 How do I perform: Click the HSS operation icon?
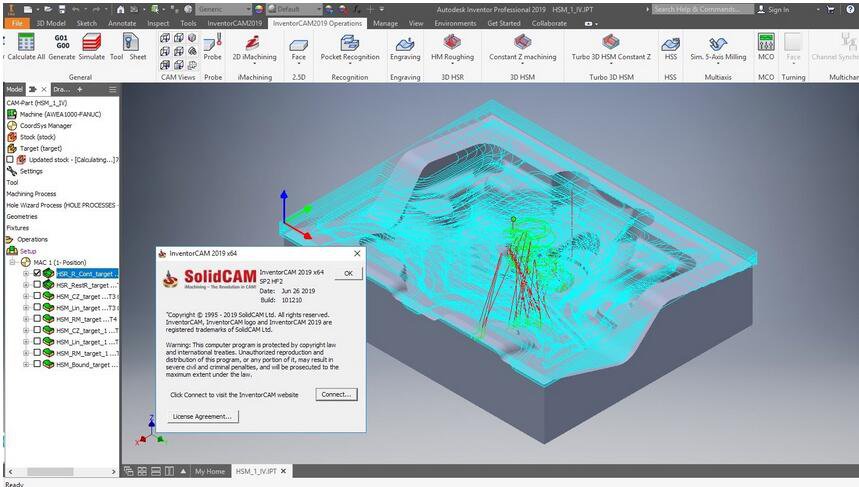671,43
